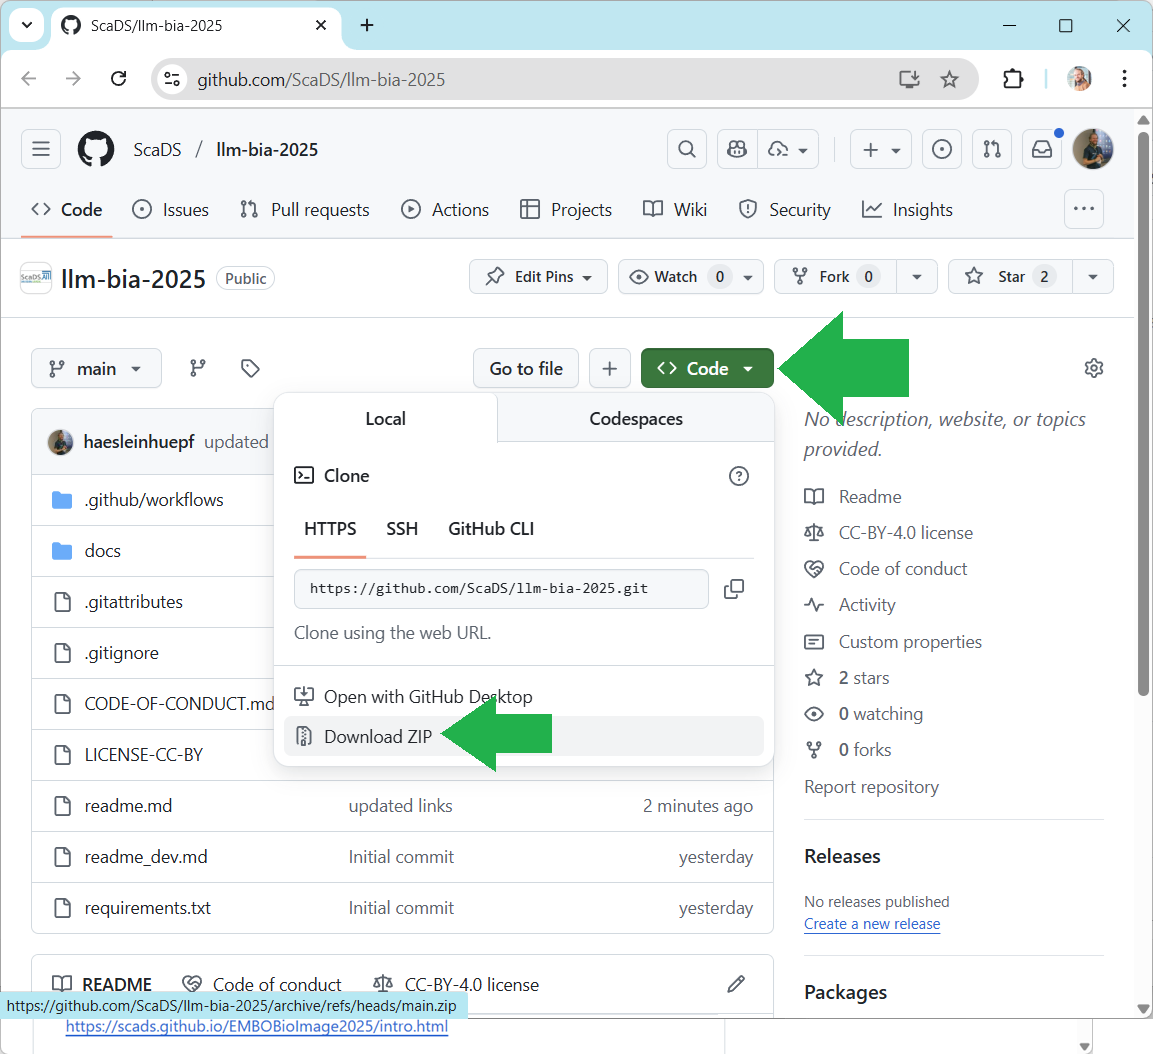Image resolution: width=1153 pixels, height=1054 pixels.
Task: Open the hamburger navigation menu
Action: [41, 149]
